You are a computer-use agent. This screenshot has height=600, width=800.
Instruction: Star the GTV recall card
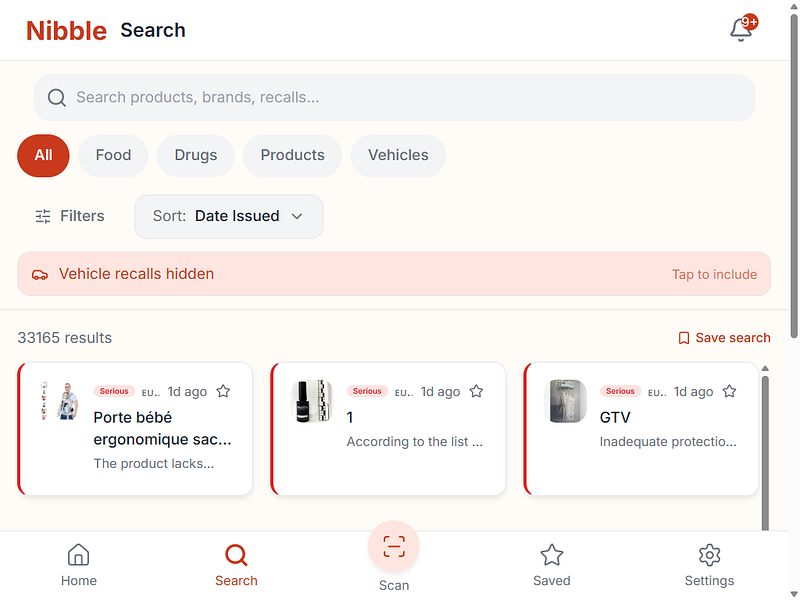click(x=729, y=391)
